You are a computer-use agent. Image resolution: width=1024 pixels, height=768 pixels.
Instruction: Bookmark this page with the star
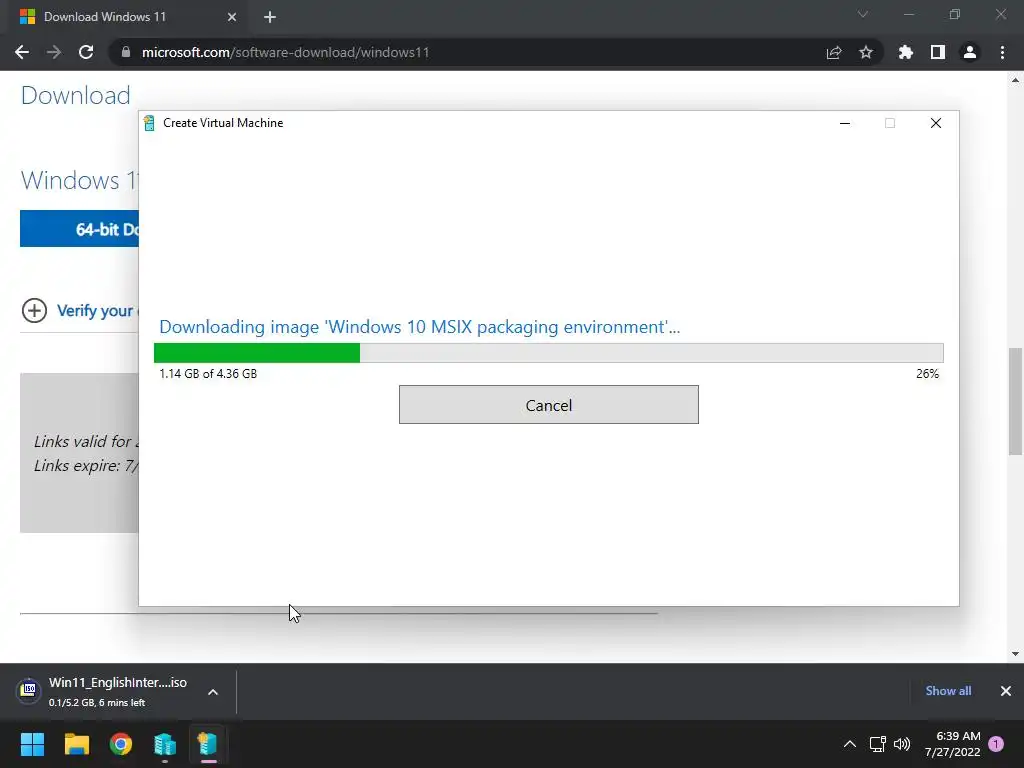(x=866, y=52)
